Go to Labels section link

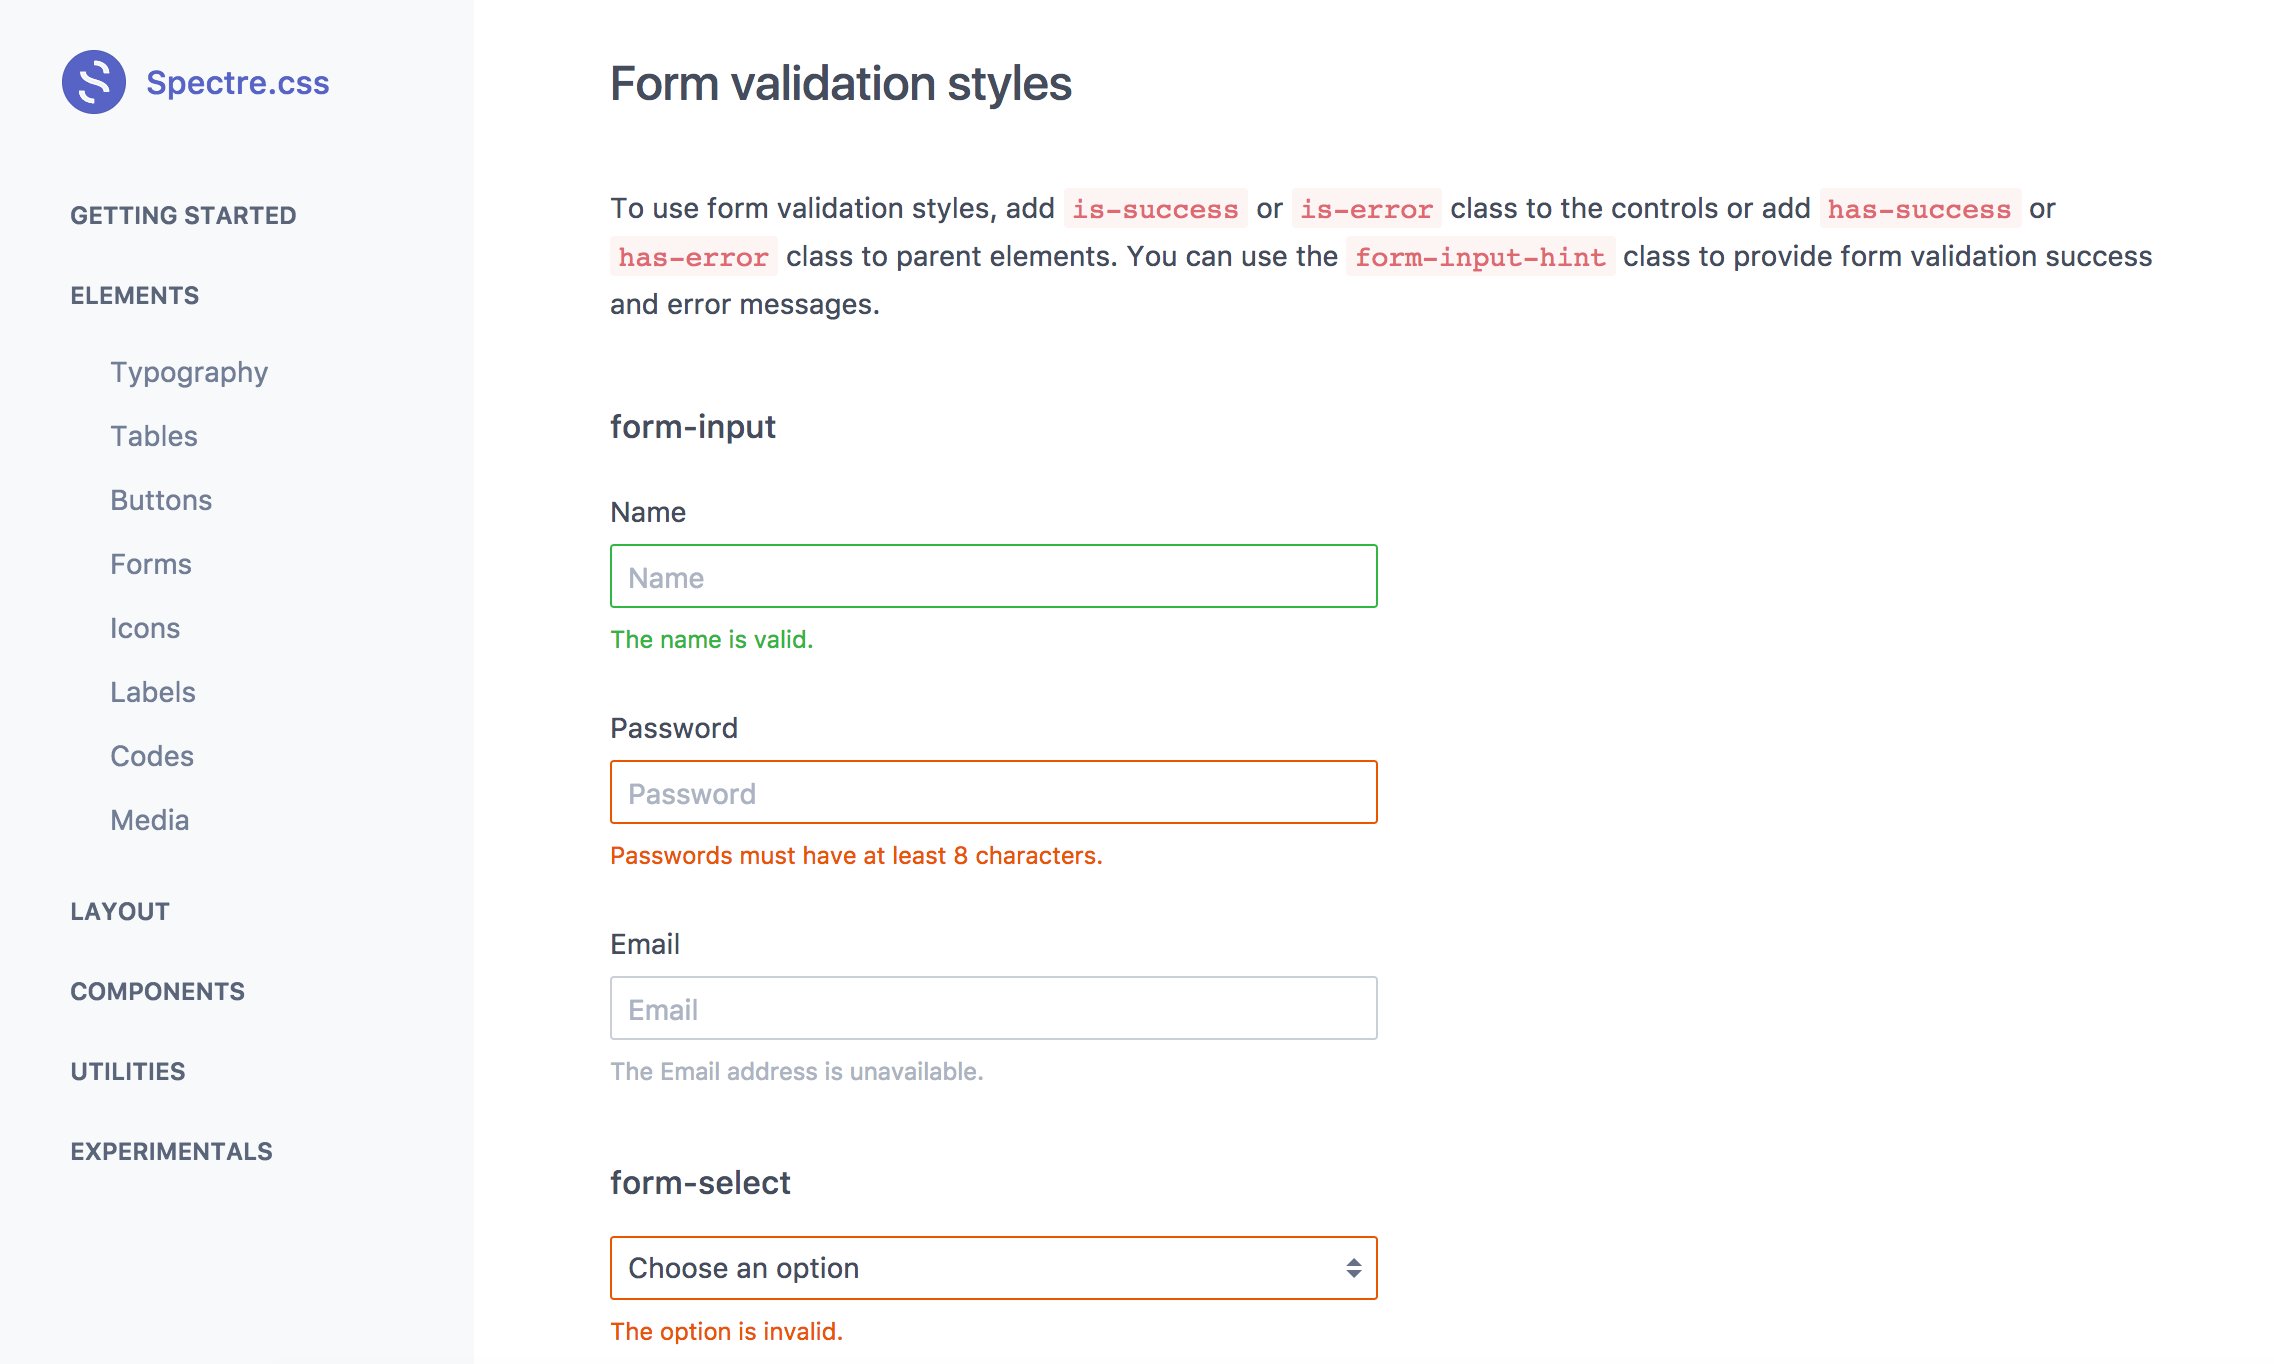tap(153, 692)
